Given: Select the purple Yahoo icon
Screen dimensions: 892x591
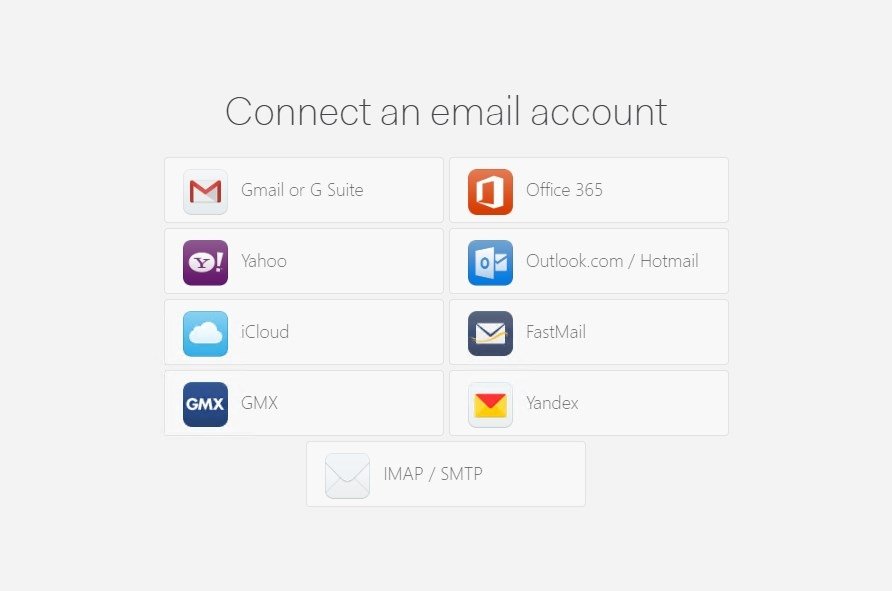Looking at the screenshot, I should pyautogui.click(x=205, y=263).
